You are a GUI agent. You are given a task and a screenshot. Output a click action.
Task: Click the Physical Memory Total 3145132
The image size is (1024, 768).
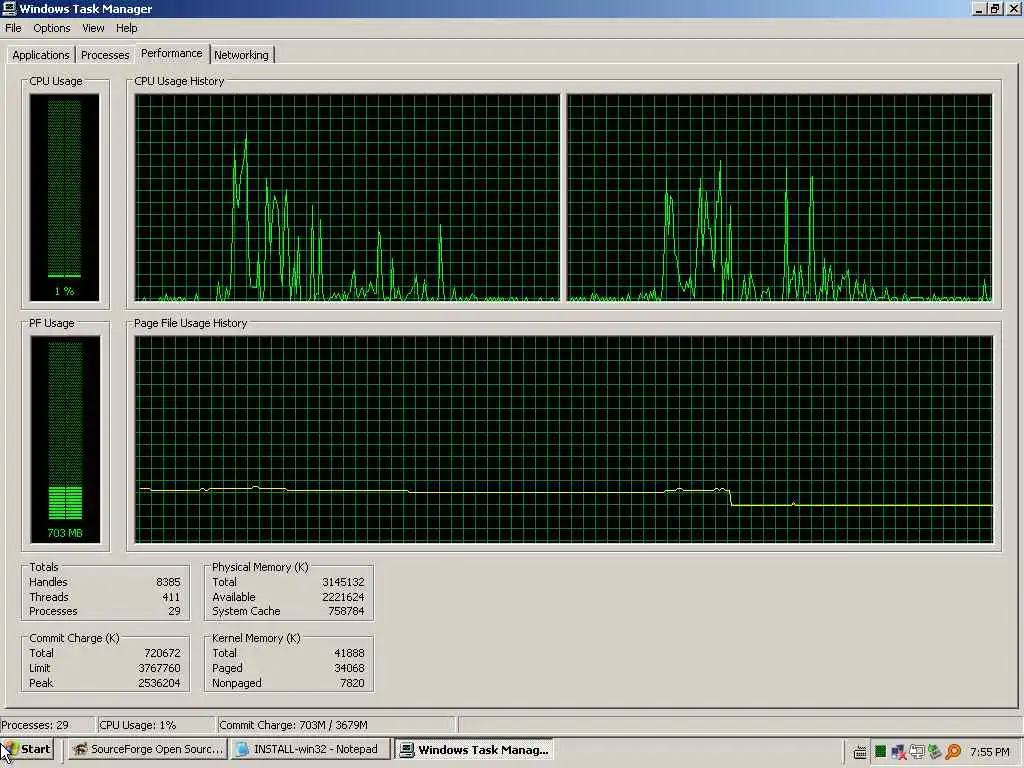[x=343, y=582]
